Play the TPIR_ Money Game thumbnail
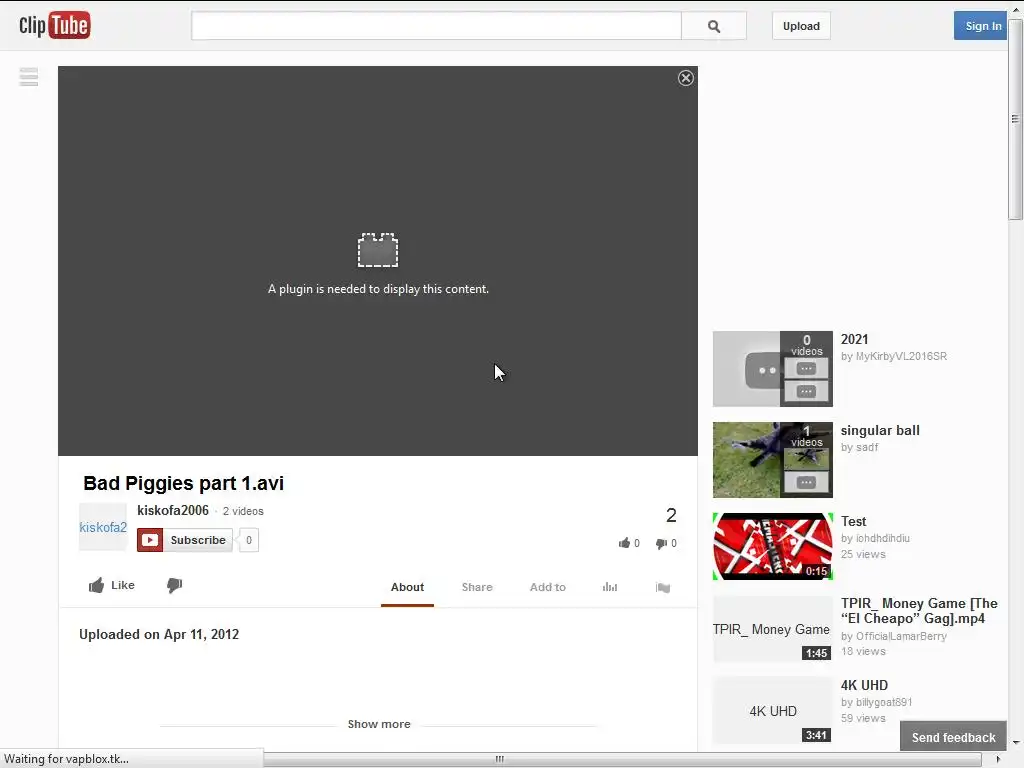The width and height of the screenshot is (1024, 768). point(773,629)
